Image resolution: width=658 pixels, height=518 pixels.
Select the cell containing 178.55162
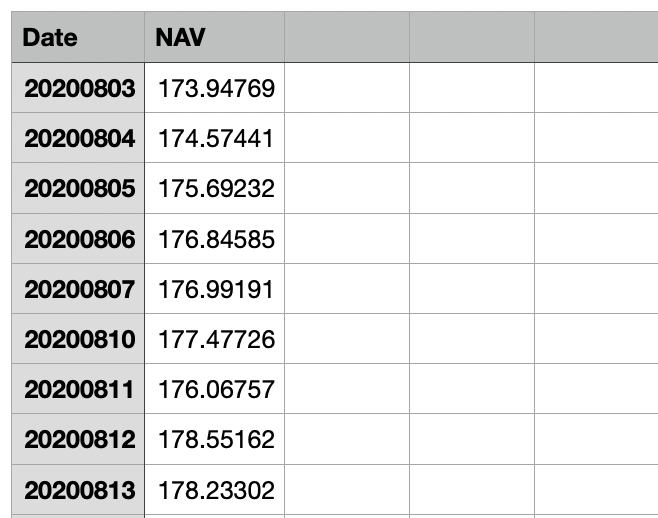pos(214,439)
